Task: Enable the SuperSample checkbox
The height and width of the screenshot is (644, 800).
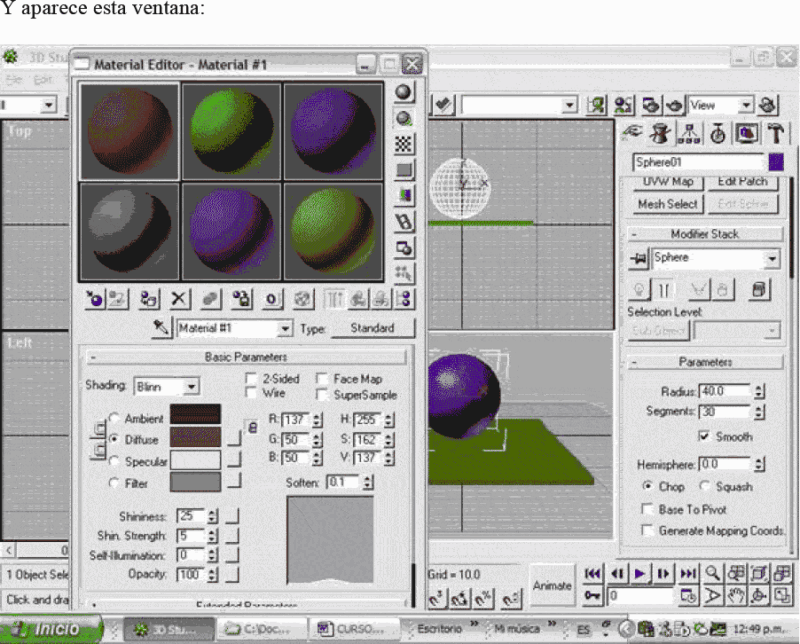Action: pyautogui.click(x=322, y=394)
